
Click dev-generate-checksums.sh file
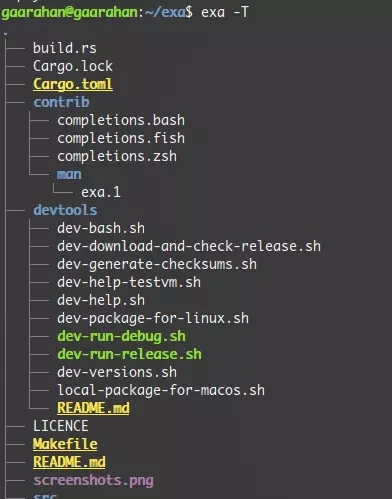tap(157, 264)
